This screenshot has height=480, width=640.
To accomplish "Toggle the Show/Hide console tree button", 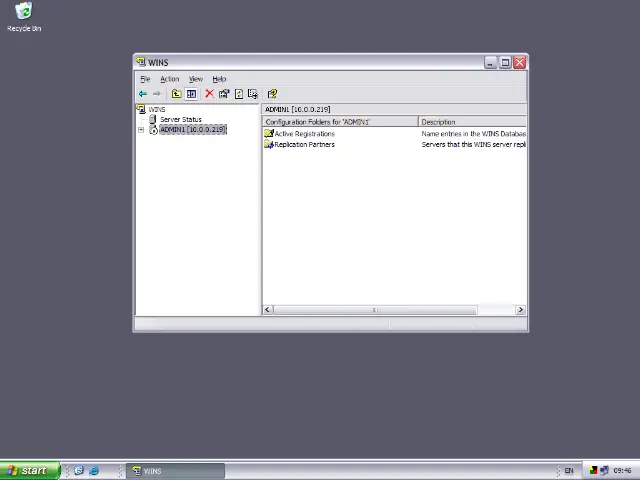I will coord(191,94).
